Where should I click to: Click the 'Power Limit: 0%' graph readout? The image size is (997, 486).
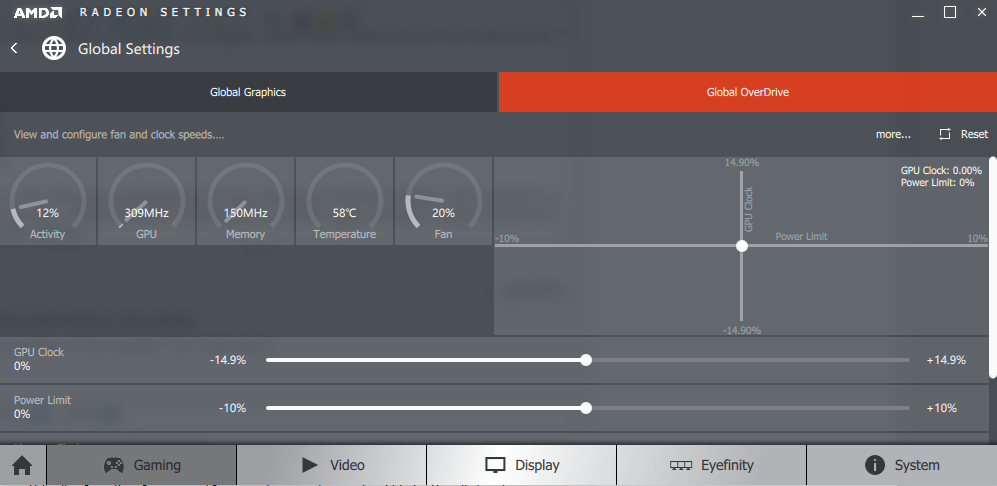coord(937,183)
